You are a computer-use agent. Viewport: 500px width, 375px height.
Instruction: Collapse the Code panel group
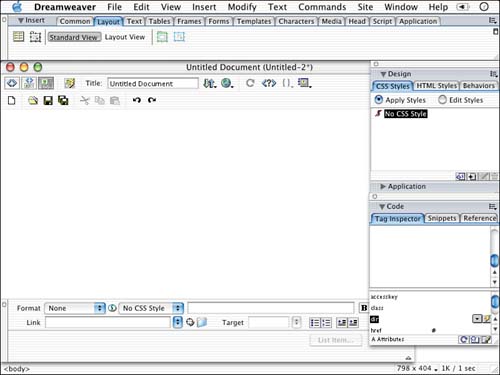point(382,207)
